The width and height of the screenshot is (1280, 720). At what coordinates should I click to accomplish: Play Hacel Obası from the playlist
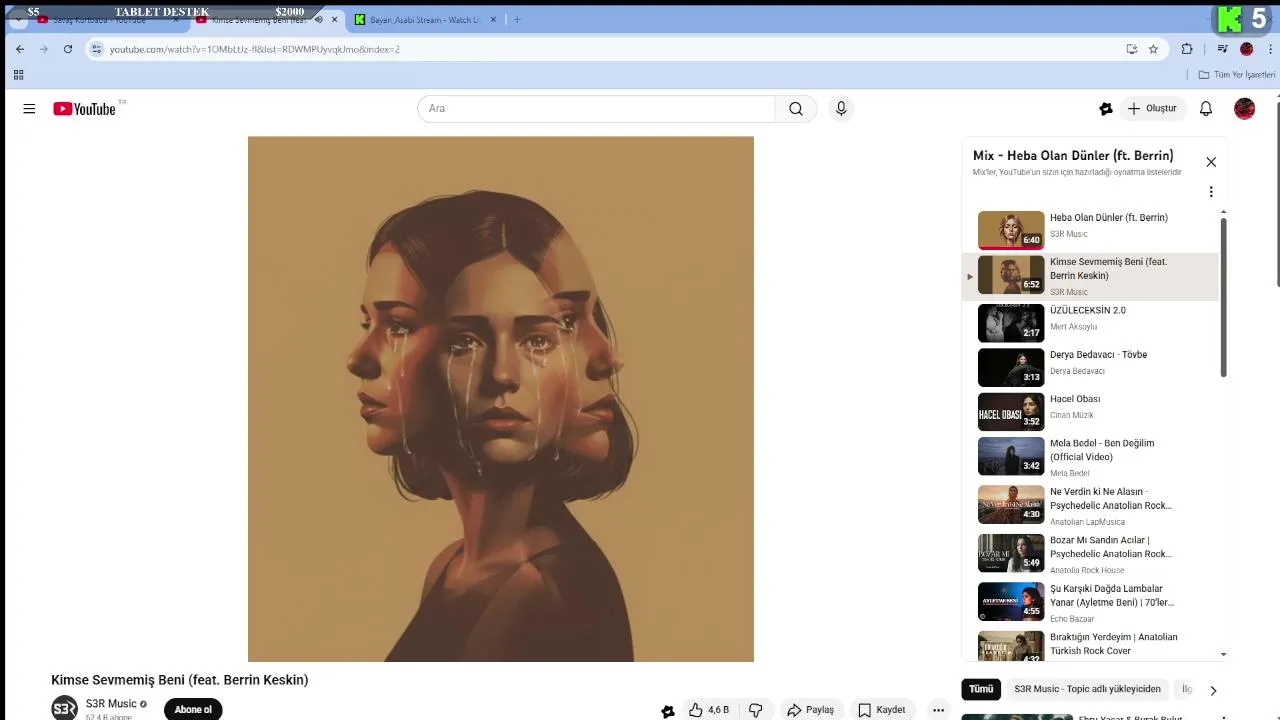point(1090,411)
